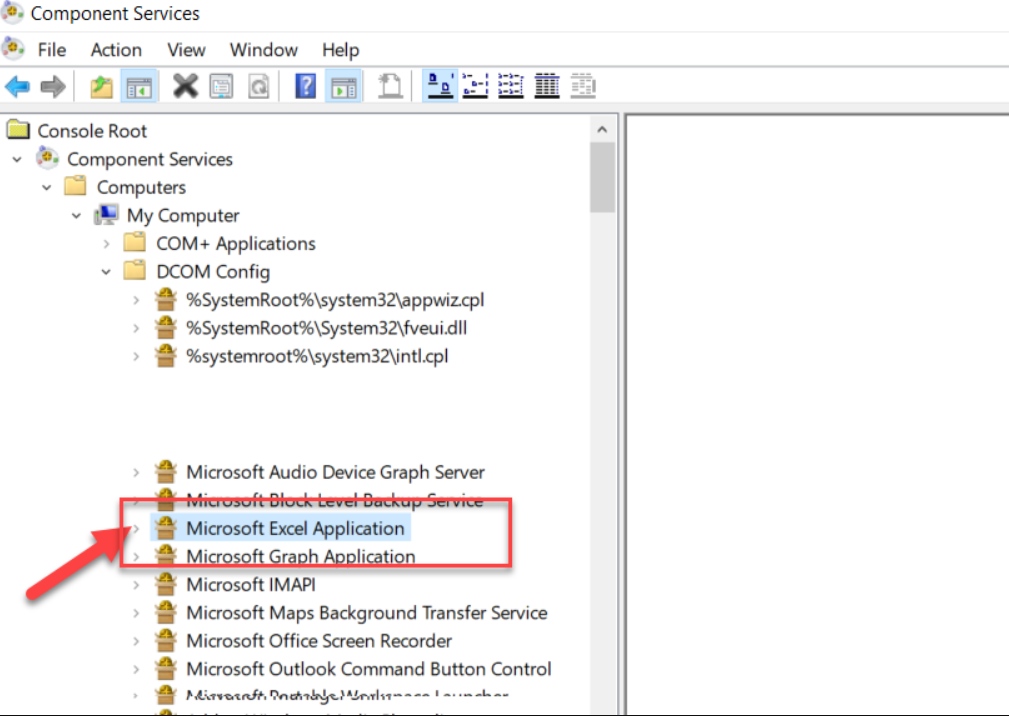The height and width of the screenshot is (716, 1009).
Task: Click the appwiz.cpl package icon
Action: point(166,299)
